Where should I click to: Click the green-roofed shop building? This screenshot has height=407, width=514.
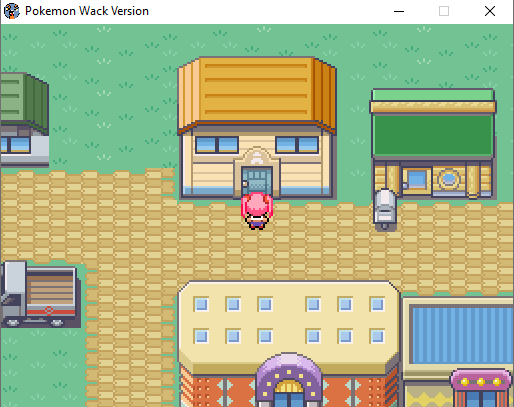pyautogui.click(x=433, y=144)
